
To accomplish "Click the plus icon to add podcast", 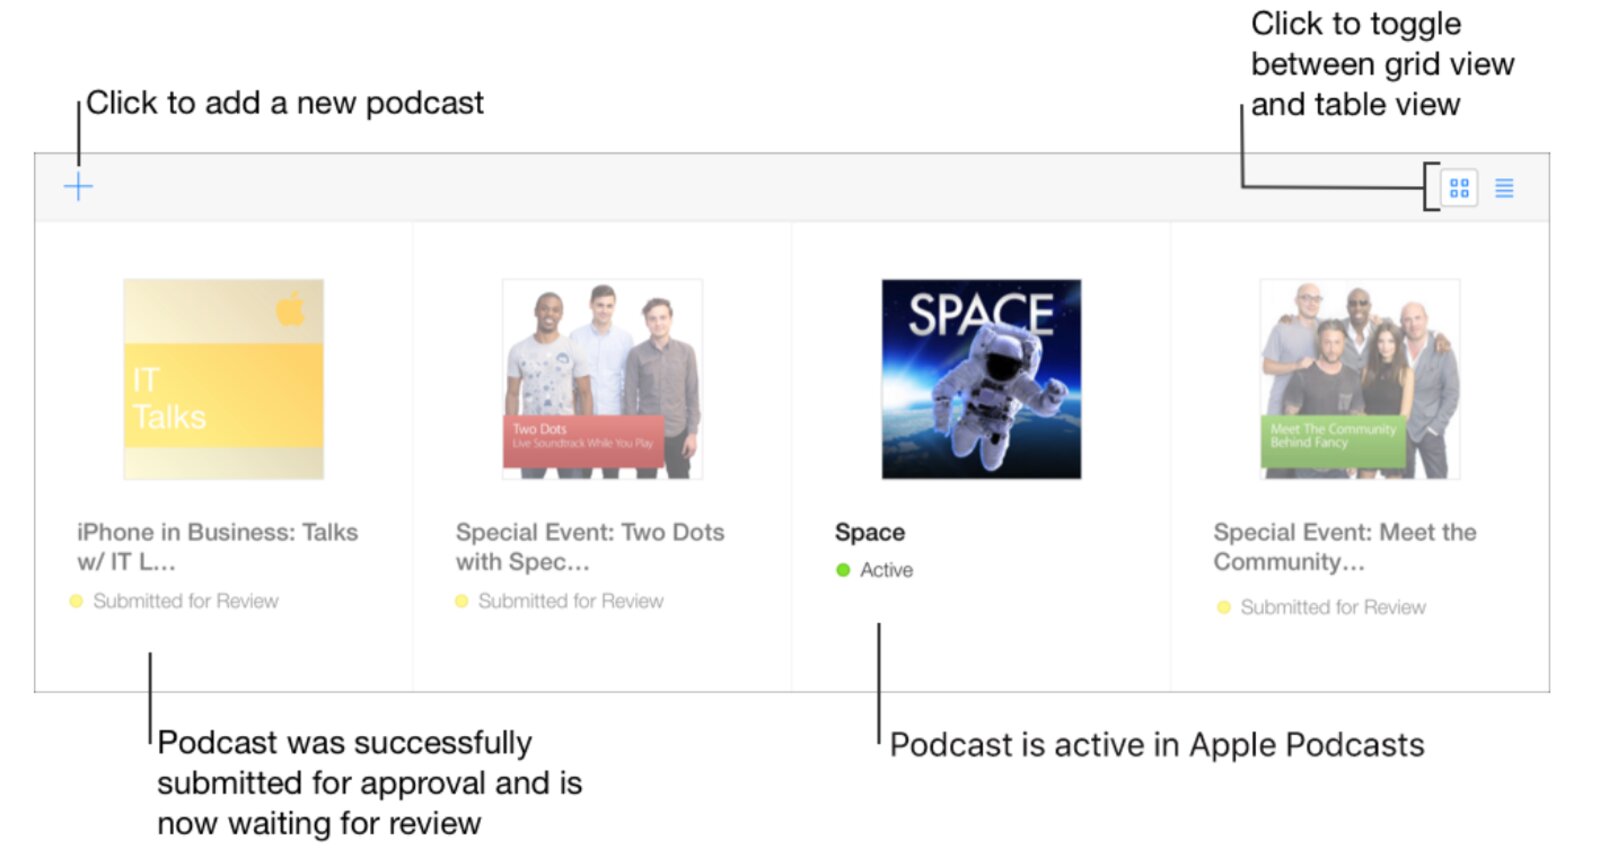I will coord(78,187).
